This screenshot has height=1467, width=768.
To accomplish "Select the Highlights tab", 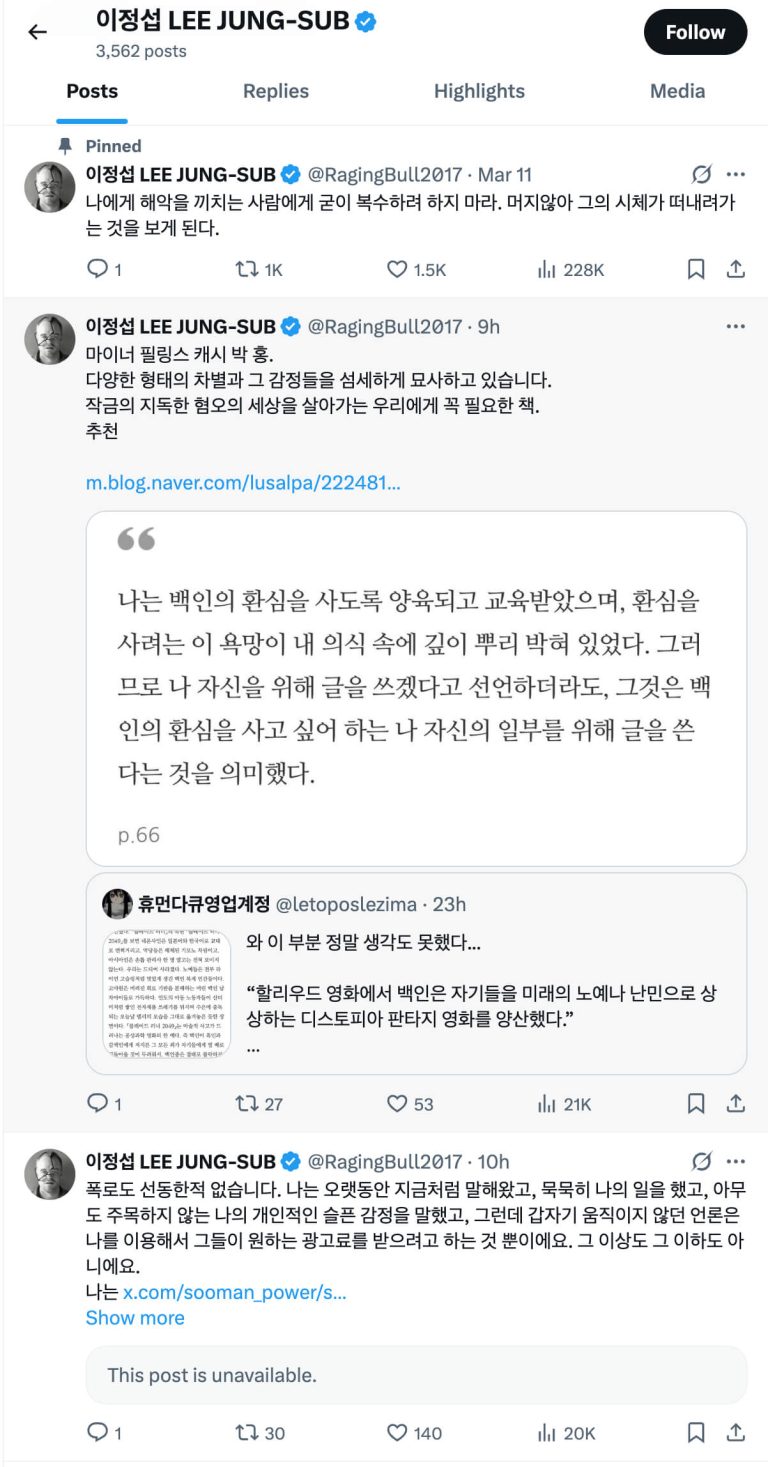I will tap(480, 91).
